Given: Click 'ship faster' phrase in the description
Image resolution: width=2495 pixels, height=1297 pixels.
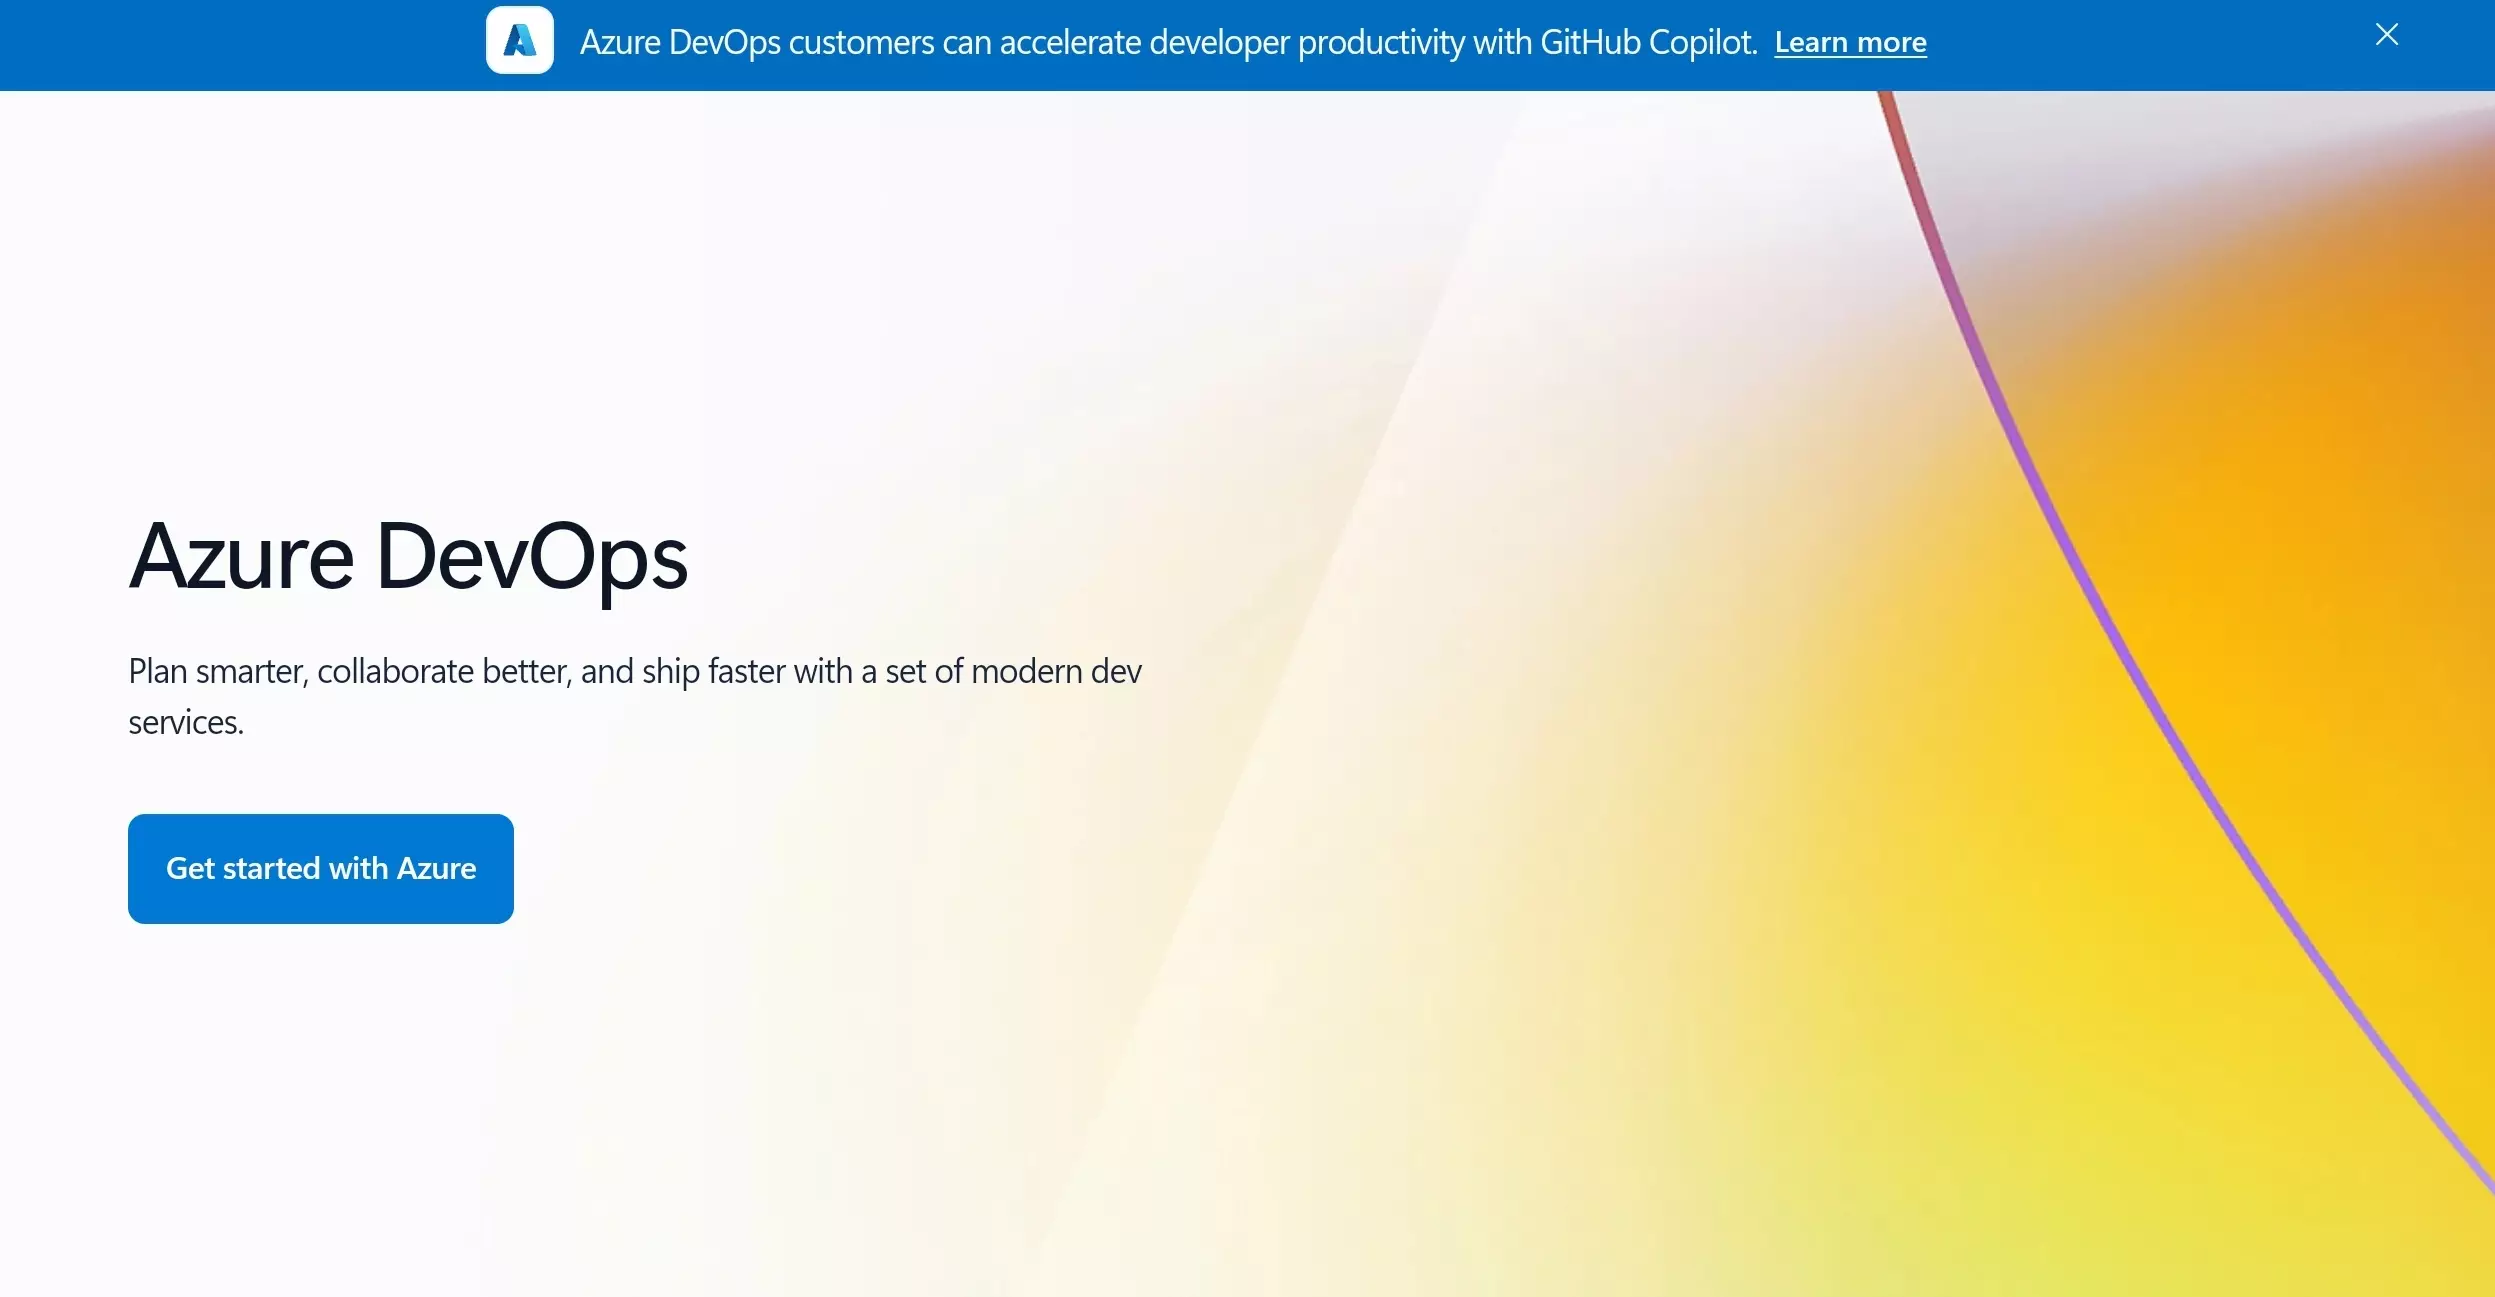Looking at the screenshot, I should [713, 672].
